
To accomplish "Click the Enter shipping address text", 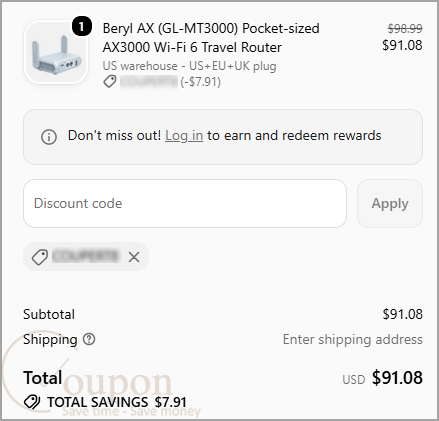I will coord(353,339).
